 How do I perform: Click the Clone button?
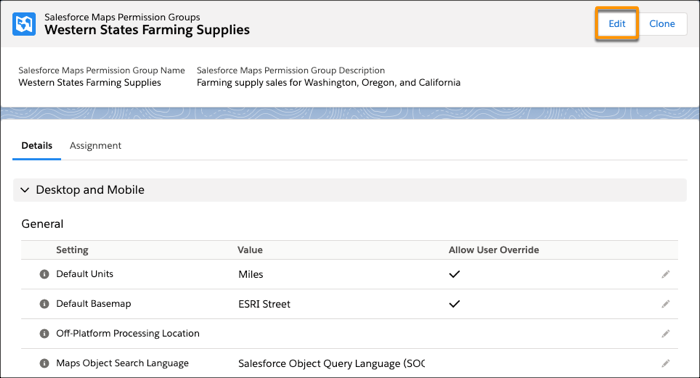click(x=662, y=24)
